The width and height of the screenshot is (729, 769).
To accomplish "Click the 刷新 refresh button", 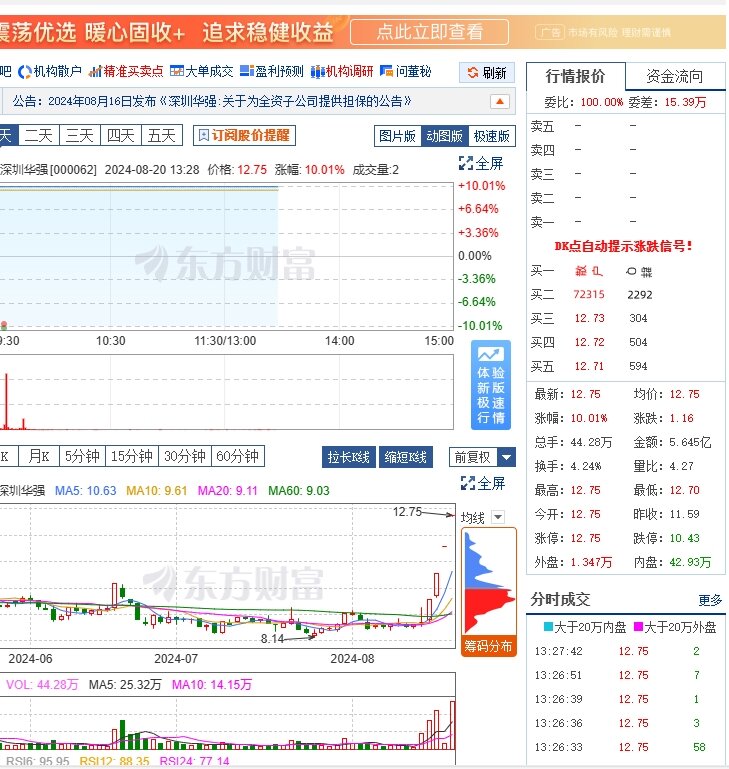I will pos(487,73).
